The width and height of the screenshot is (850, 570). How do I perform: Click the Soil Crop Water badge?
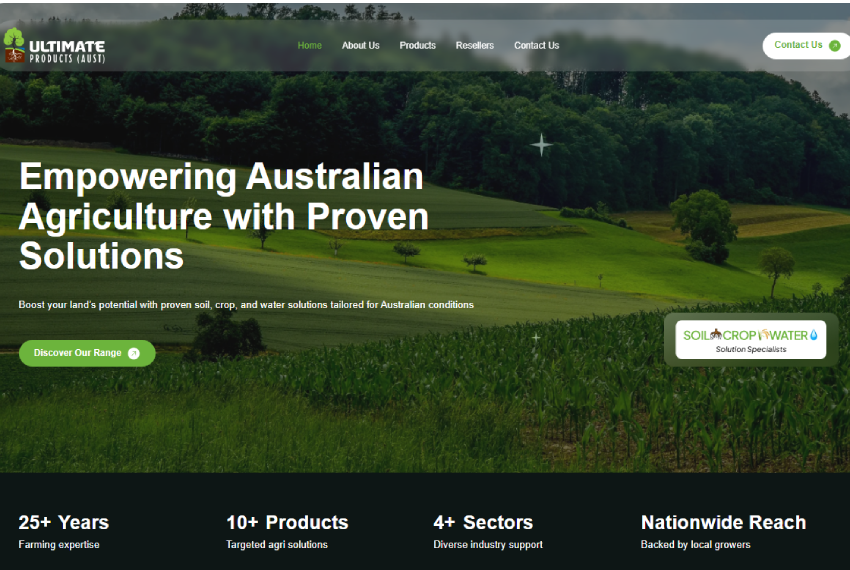[751, 340]
